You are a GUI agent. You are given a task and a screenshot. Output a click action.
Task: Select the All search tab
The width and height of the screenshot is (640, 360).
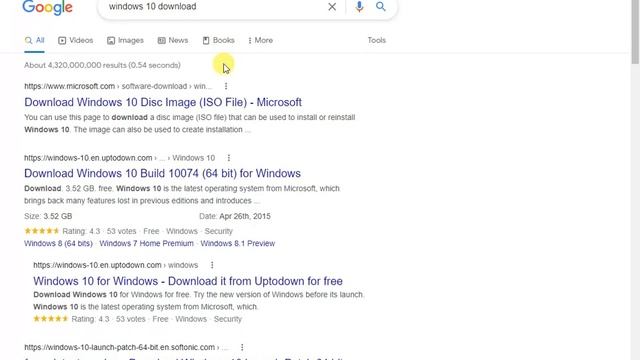pos(34,40)
